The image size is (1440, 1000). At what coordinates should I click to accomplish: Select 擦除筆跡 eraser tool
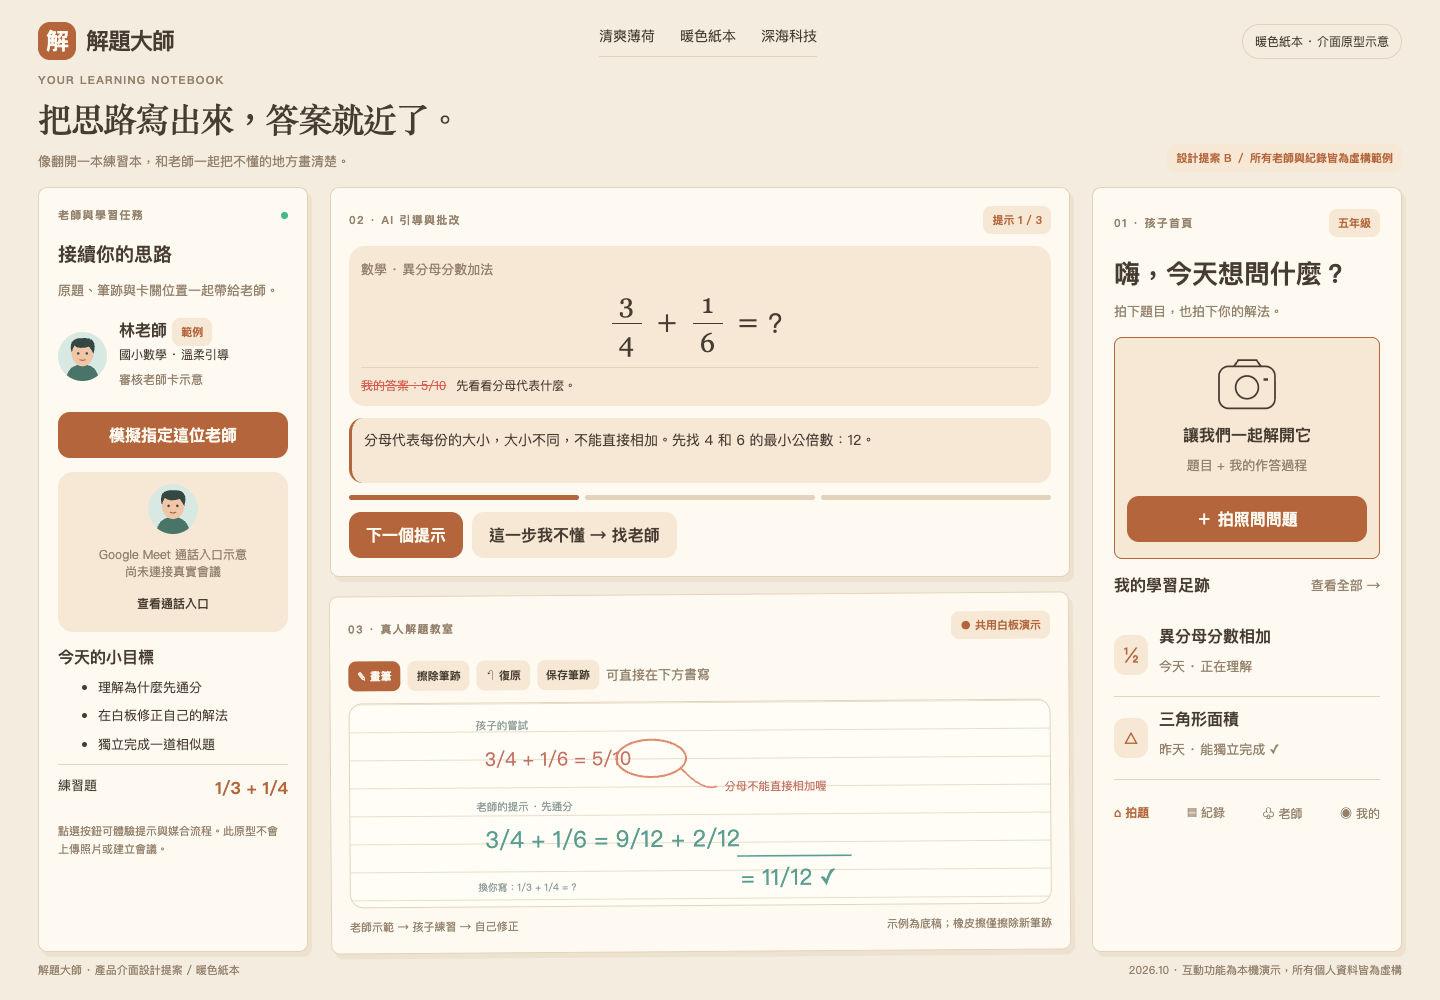(x=438, y=676)
